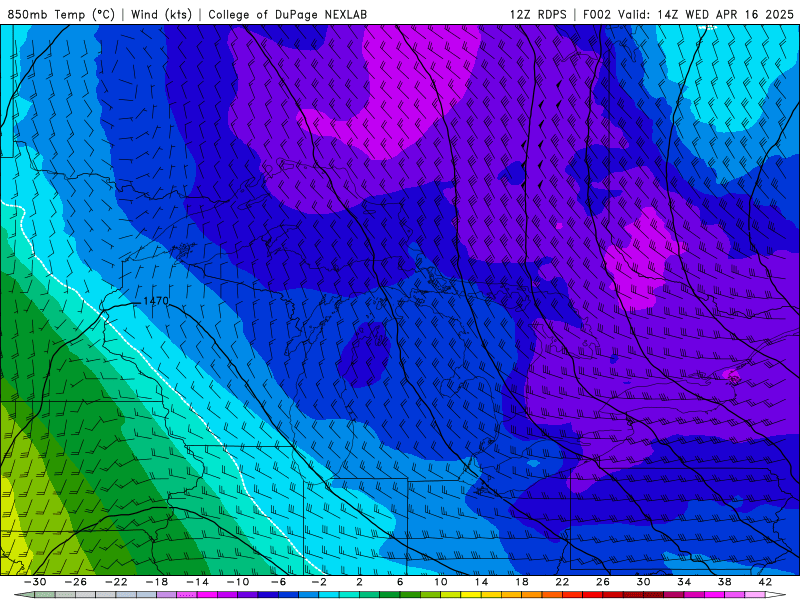Click the "1470" height contour label
800x600 pixels.
click(156, 301)
